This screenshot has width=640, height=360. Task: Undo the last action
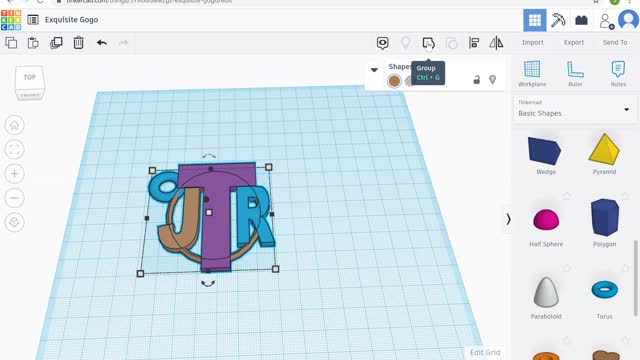click(x=102, y=42)
